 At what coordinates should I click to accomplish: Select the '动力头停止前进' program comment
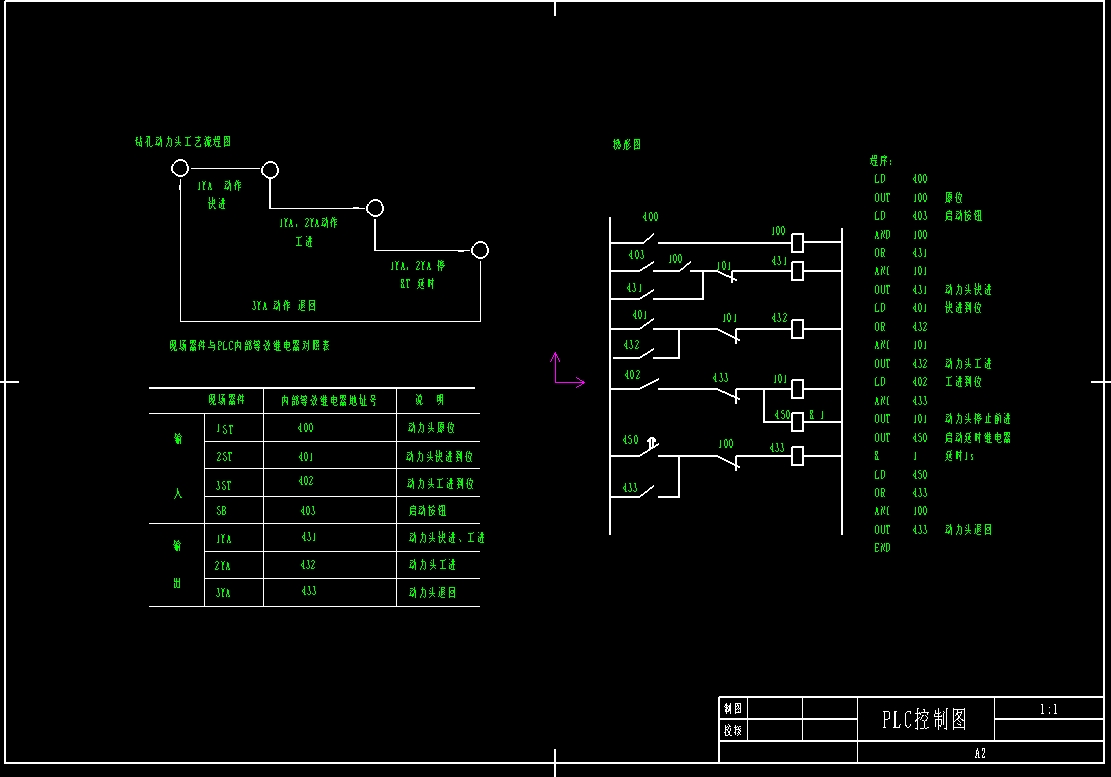click(x=978, y=419)
